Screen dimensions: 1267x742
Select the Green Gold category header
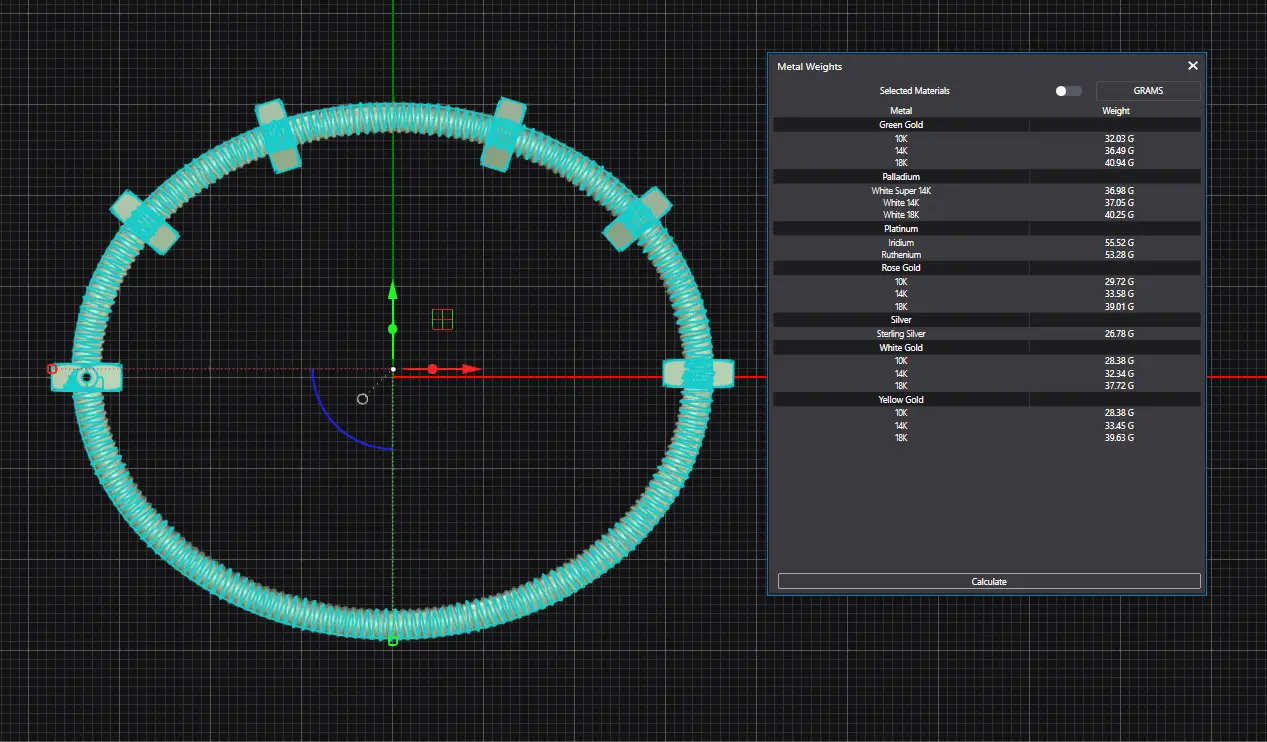(x=901, y=125)
